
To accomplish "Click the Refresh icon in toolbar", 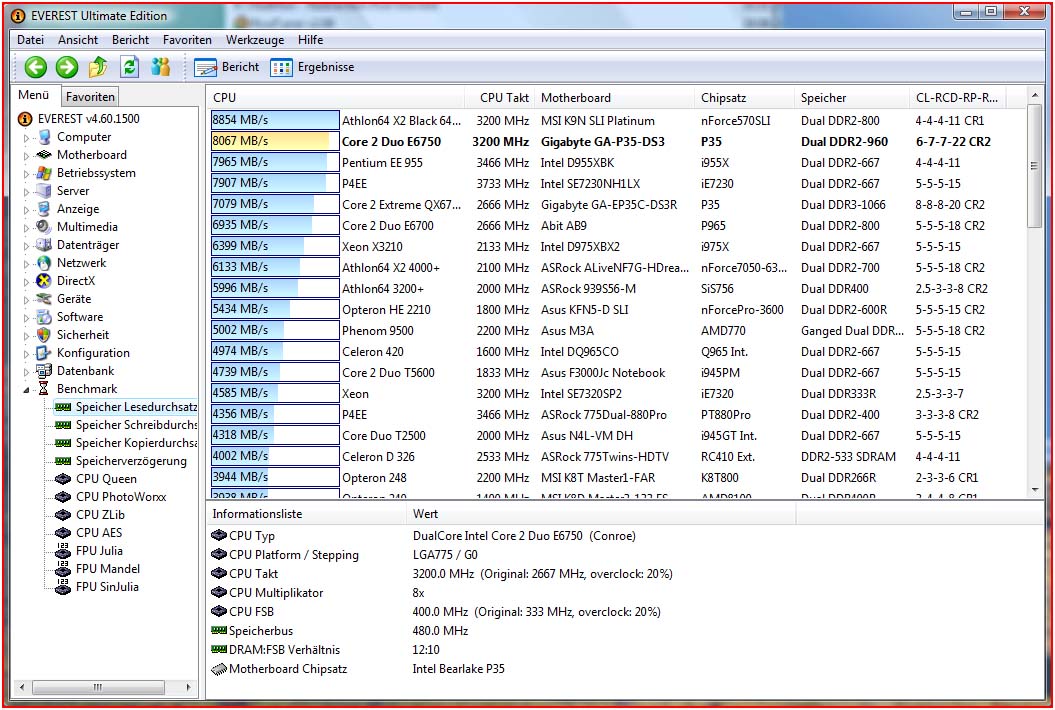I will click(129, 67).
